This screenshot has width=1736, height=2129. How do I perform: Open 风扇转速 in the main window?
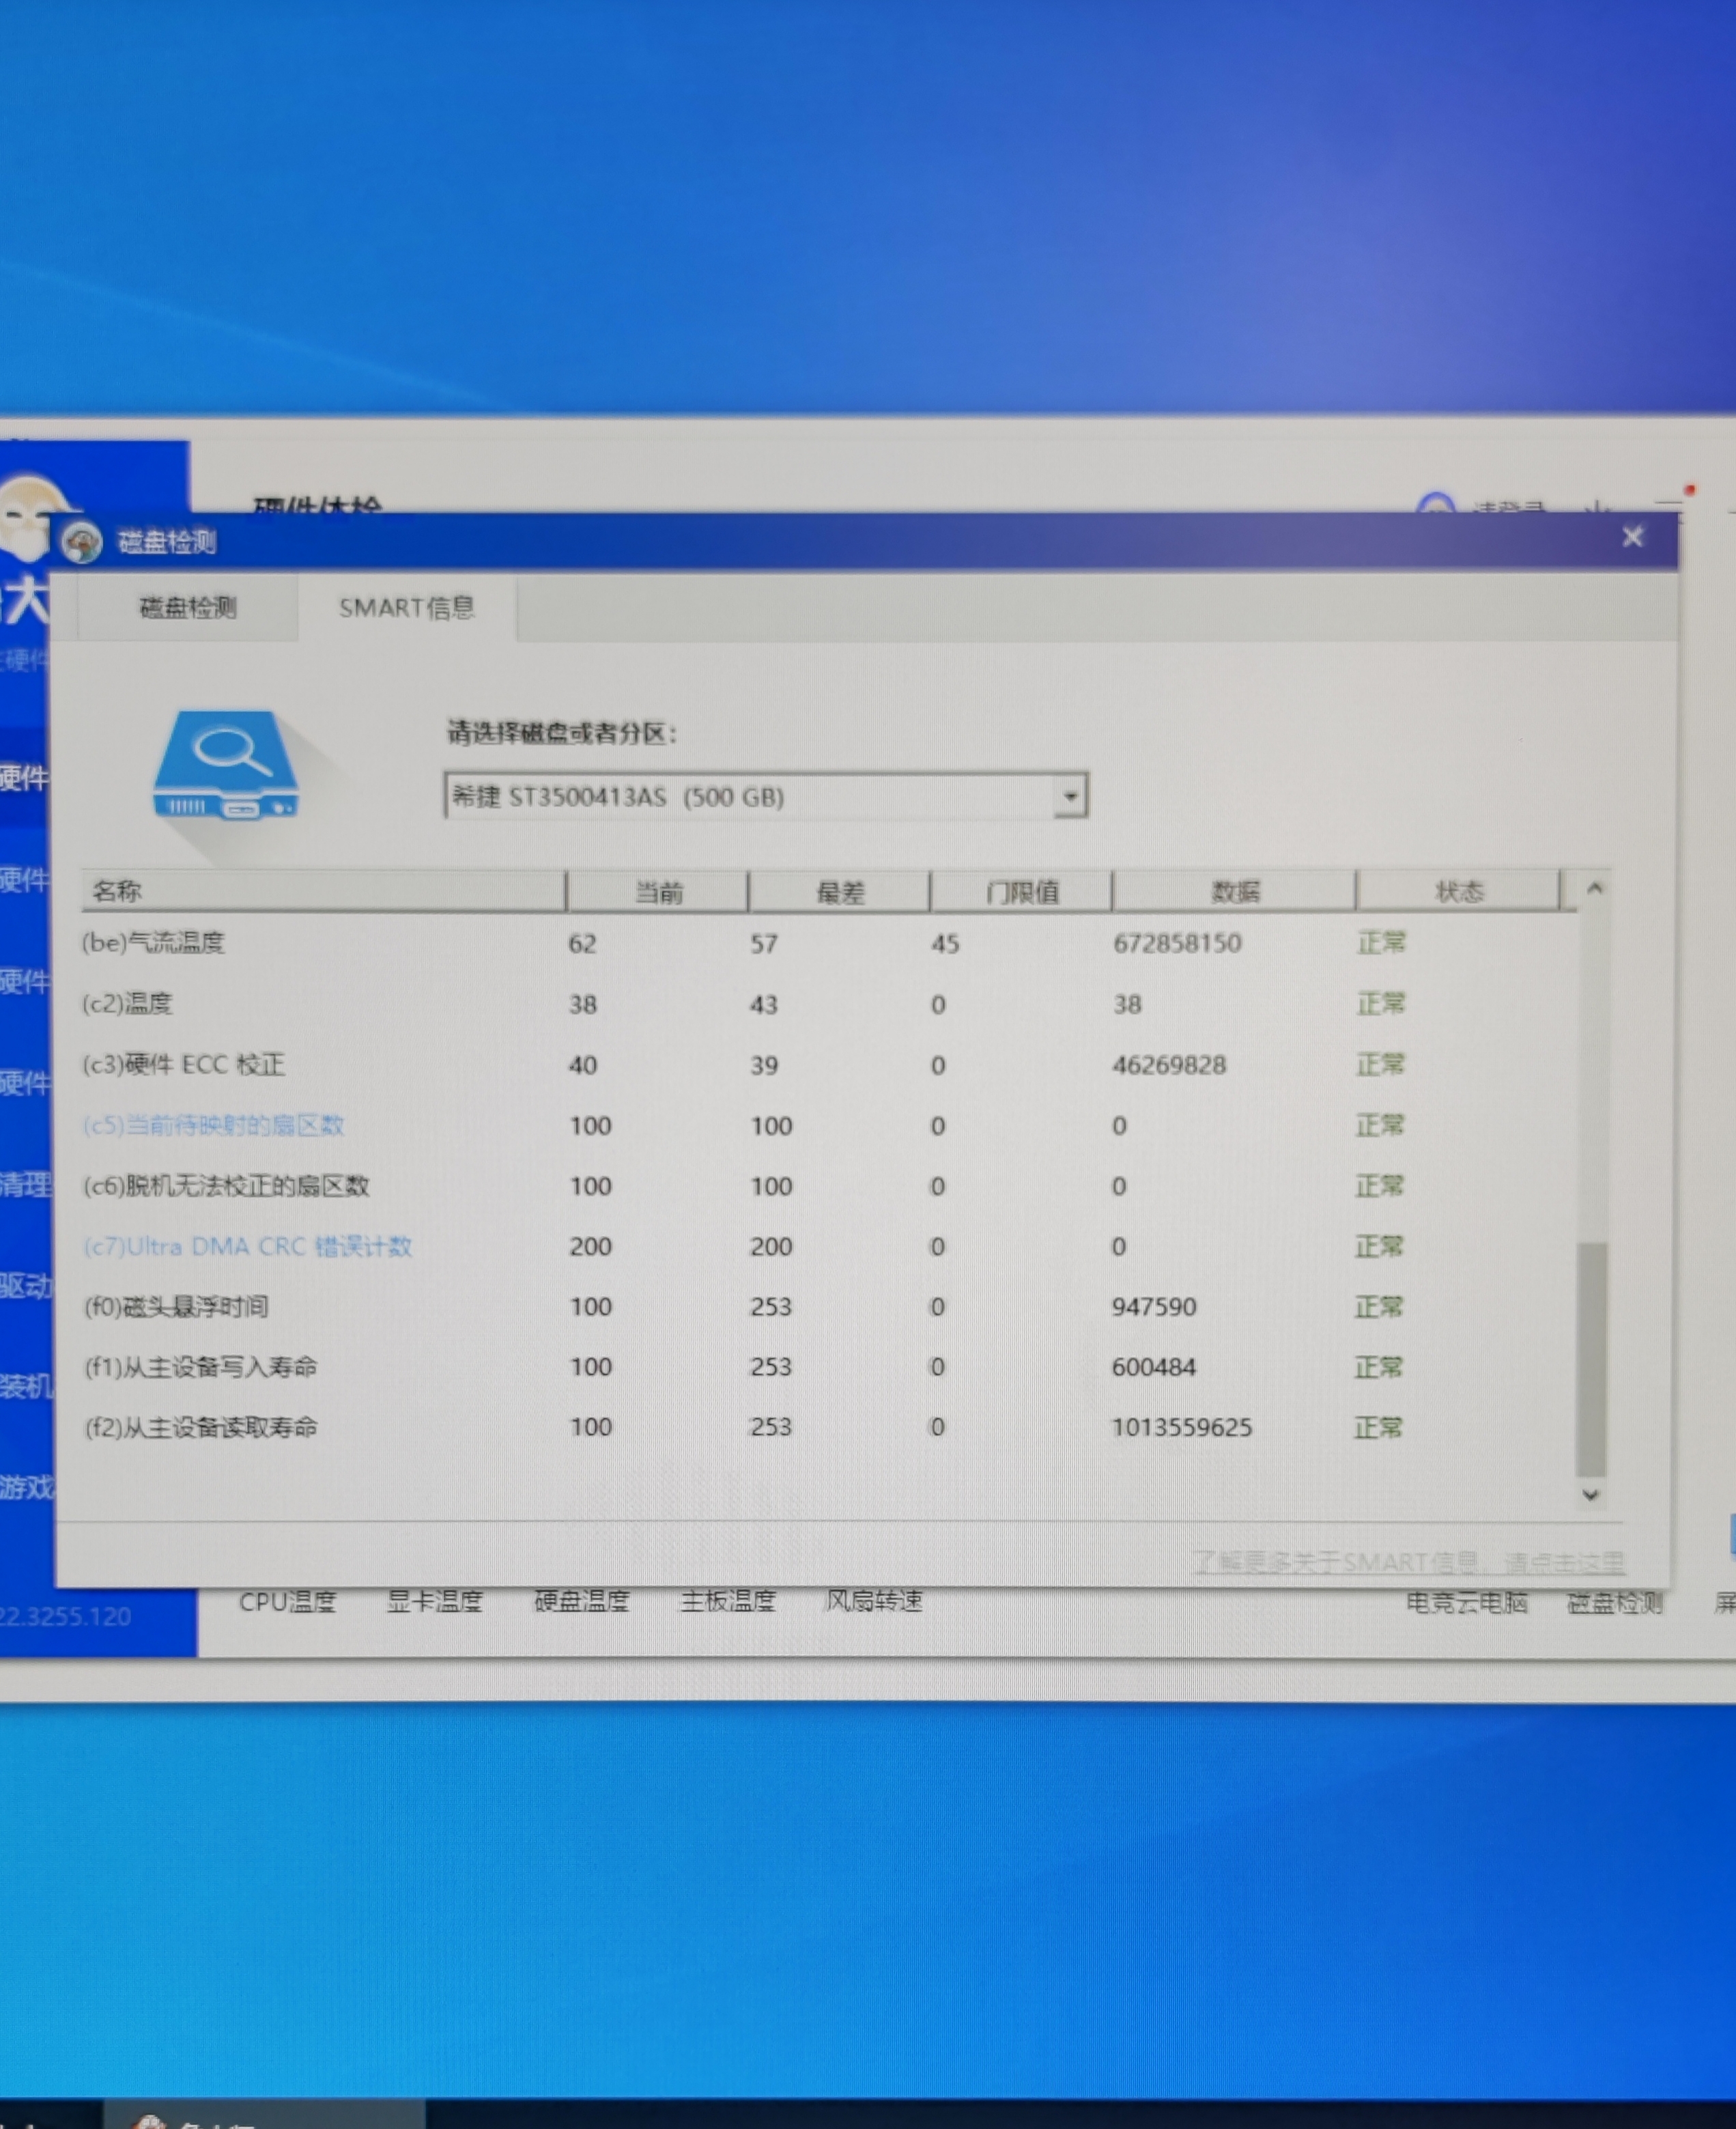tap(873, 1601)
